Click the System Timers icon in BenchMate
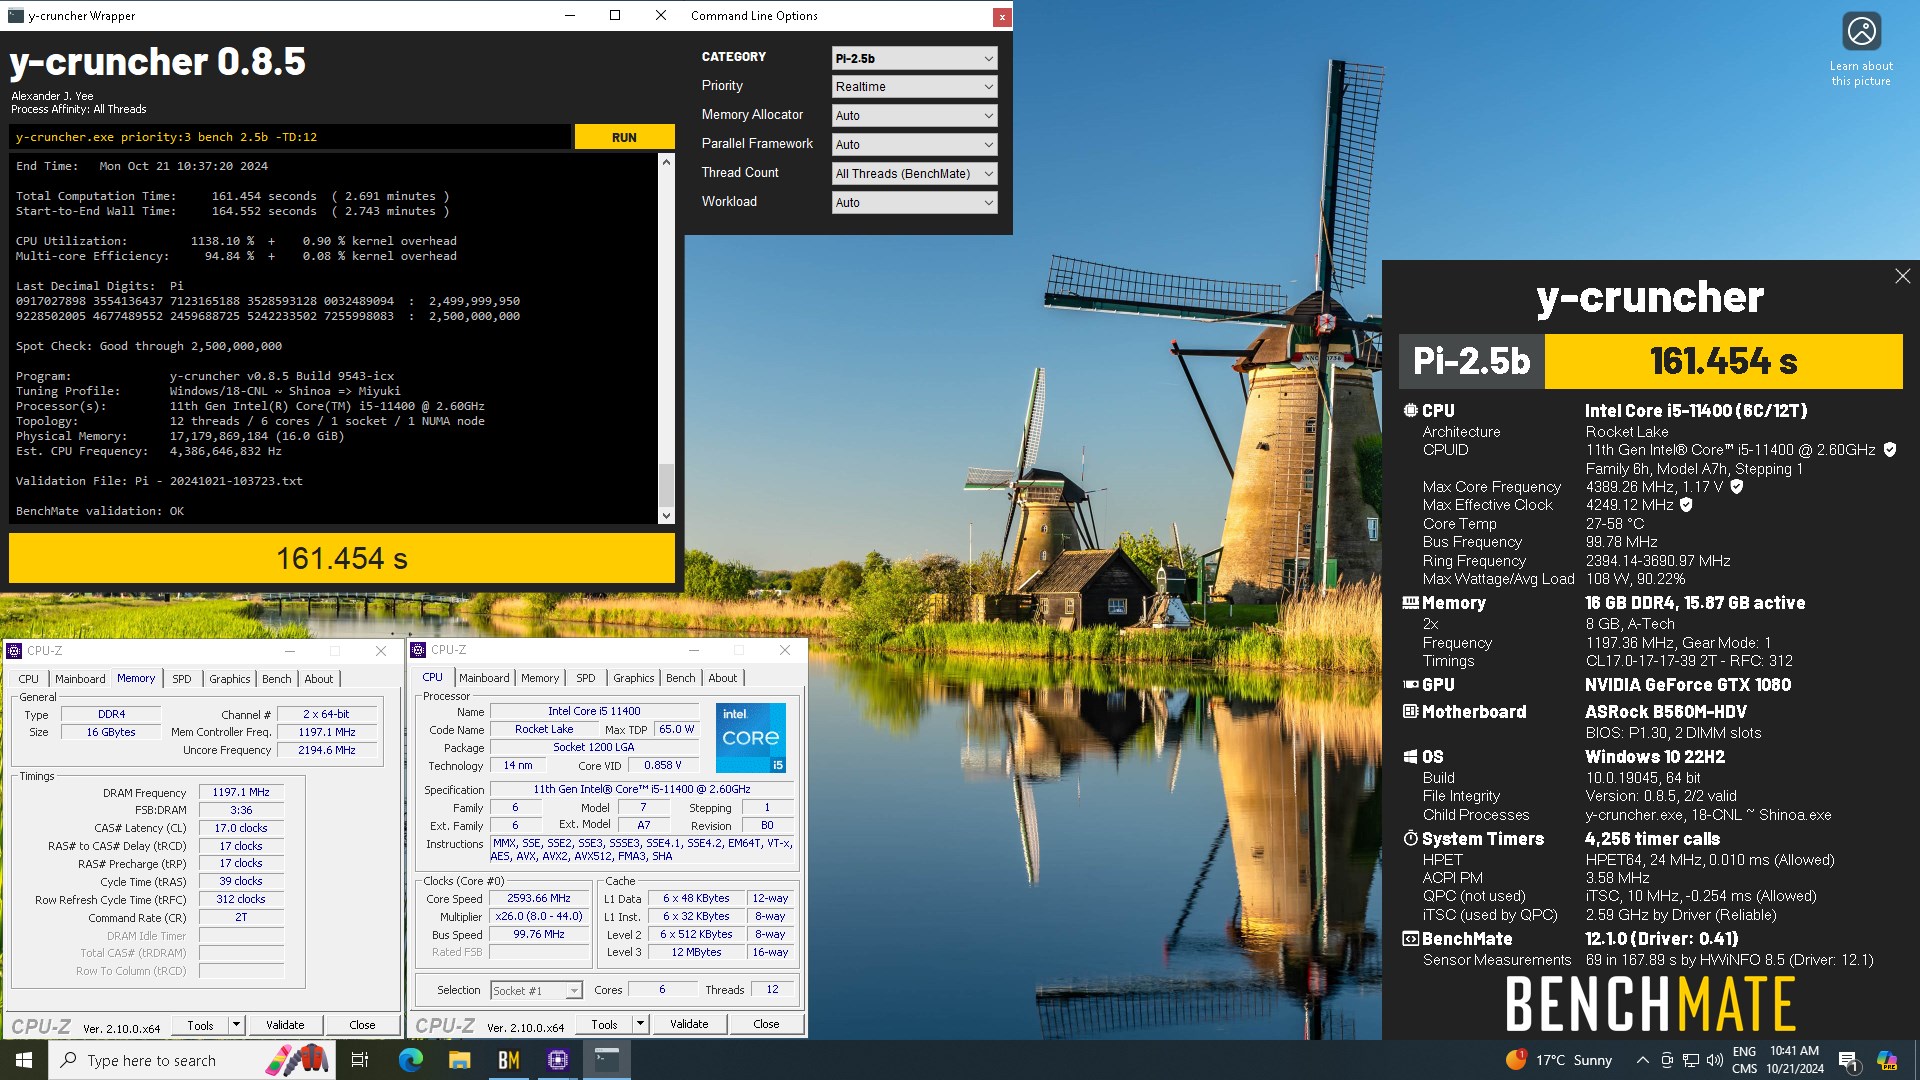1920x1080 pixels. [x=1410, y=839]
